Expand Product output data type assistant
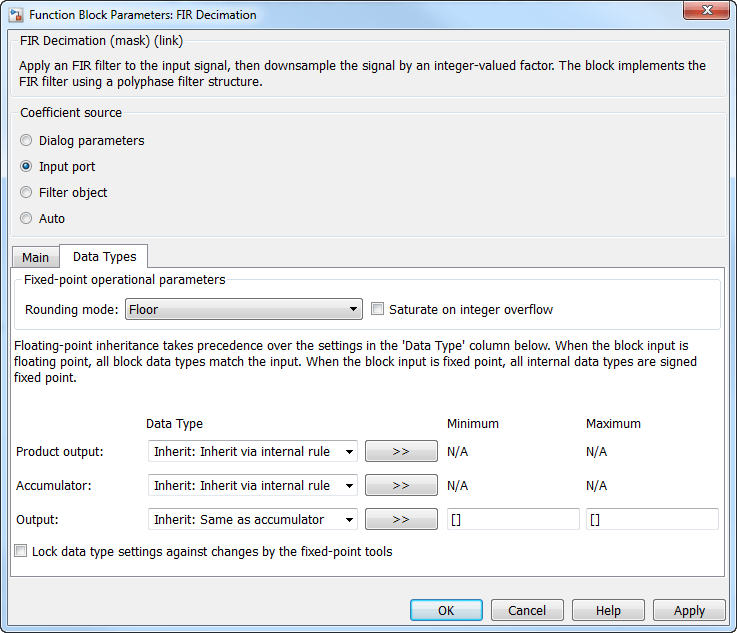Viewport: 737px width, 633px height. [x=401, y=452]
